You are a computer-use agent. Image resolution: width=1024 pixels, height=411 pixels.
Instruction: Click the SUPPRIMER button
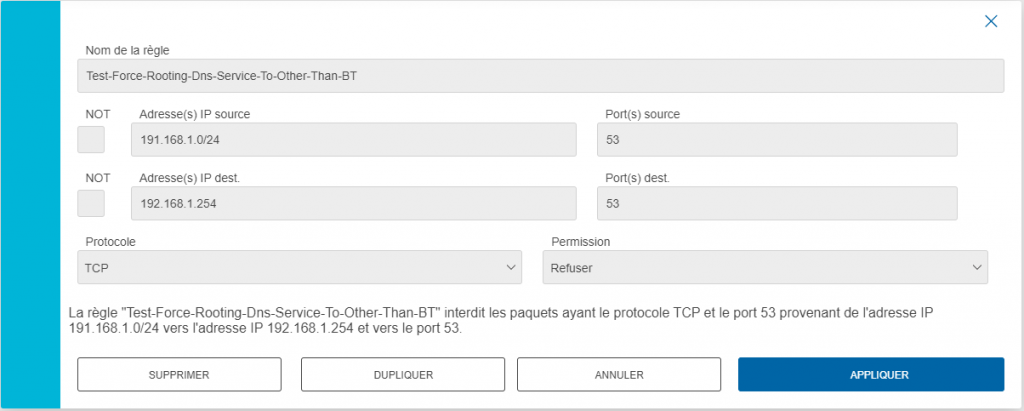coord(179,374)
